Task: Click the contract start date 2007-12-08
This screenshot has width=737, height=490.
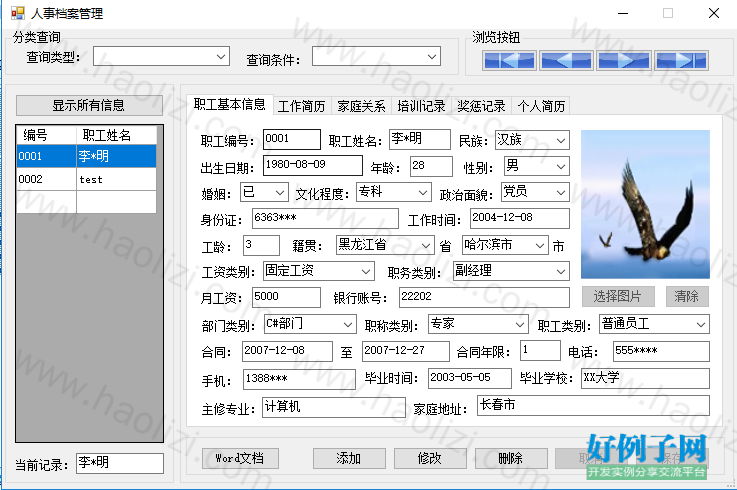Action: pyautogui.click(x=287, y=351)
